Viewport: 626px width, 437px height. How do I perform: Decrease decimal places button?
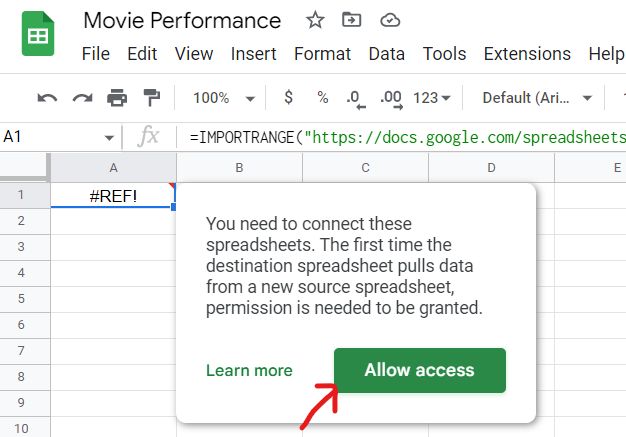coord(356,99)
